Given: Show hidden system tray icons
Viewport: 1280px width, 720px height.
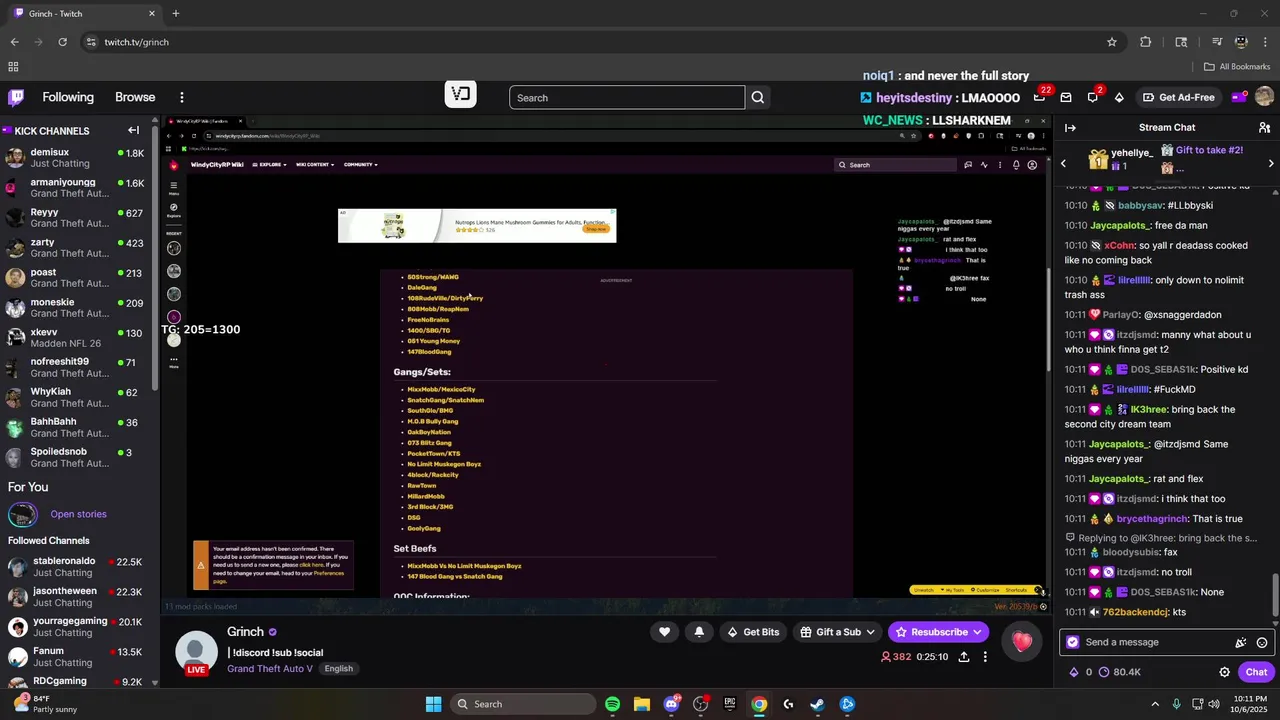Looking at the screenshot, I should [1154, 704].
